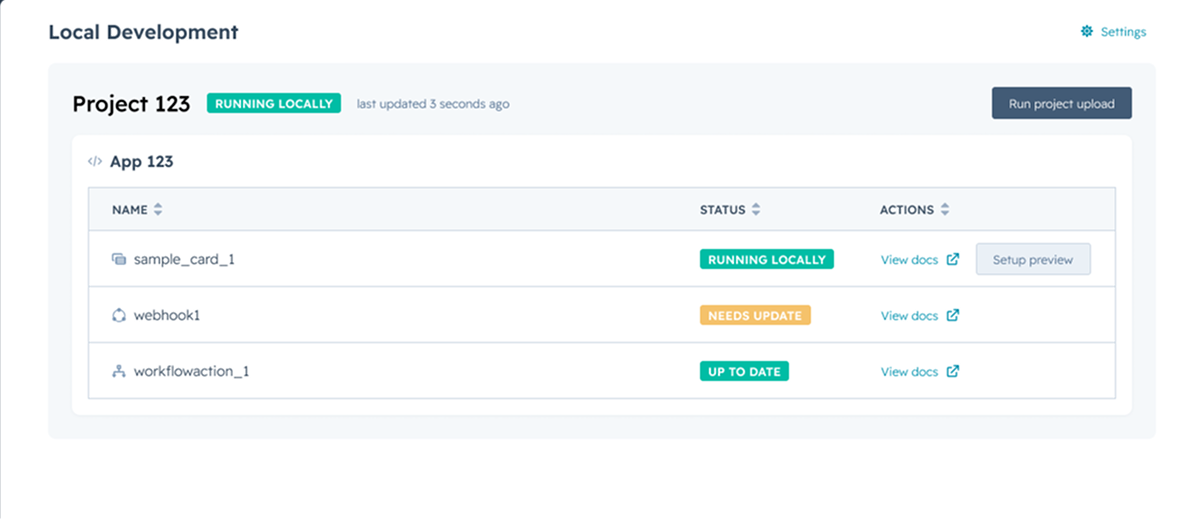The image size is (1204, 519).
Task: Select the webhook1 name text
Action: pos(167,315)
